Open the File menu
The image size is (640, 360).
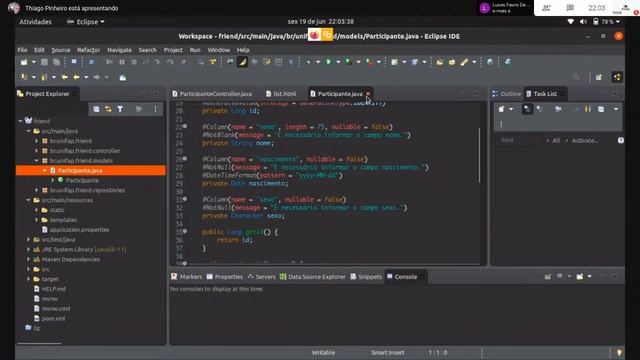coord(22,50)
